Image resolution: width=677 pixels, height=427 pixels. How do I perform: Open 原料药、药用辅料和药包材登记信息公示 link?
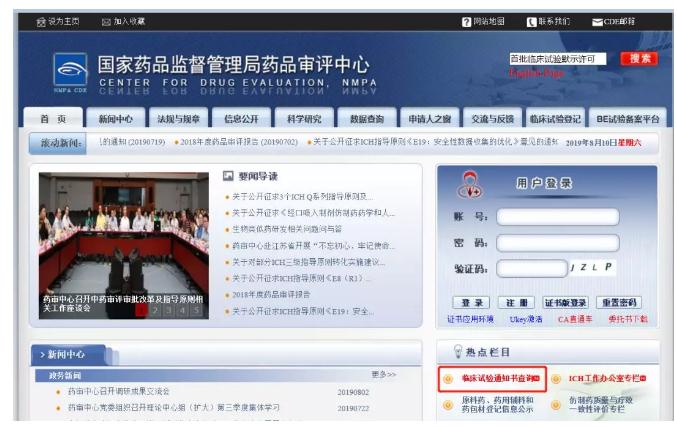pos(497,405)
